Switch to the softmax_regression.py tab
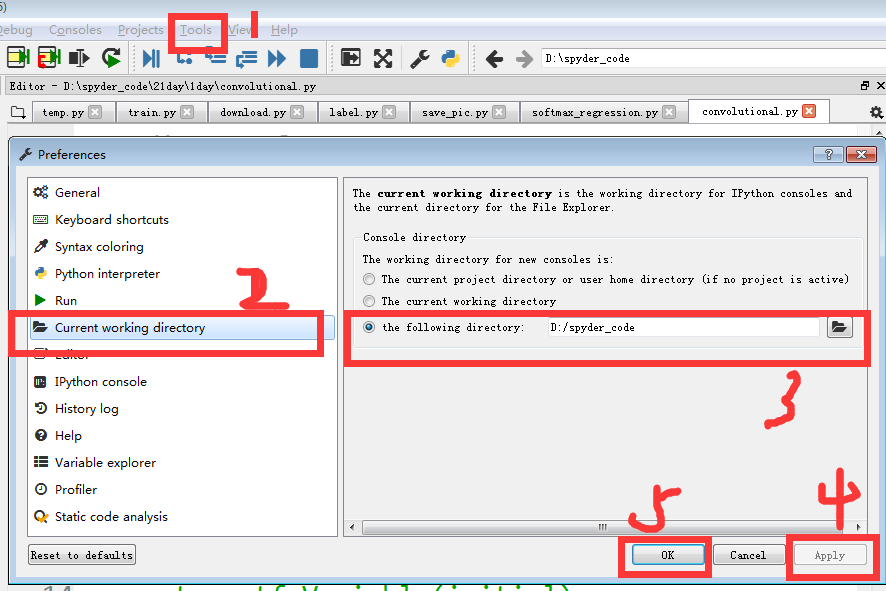This screenshot has height=591, width=886. coord(595,112)
